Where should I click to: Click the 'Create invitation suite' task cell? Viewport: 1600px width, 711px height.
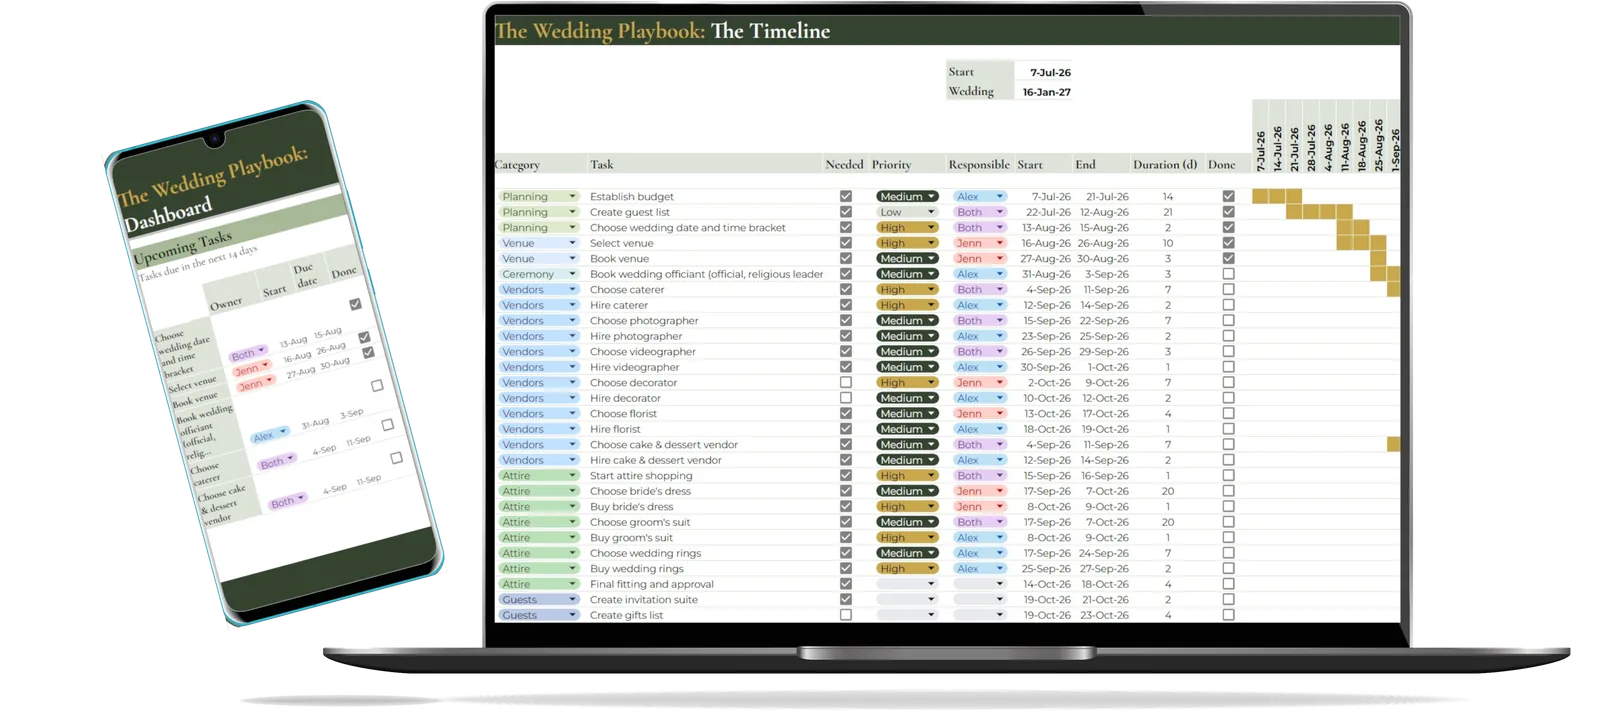[644, 600]
